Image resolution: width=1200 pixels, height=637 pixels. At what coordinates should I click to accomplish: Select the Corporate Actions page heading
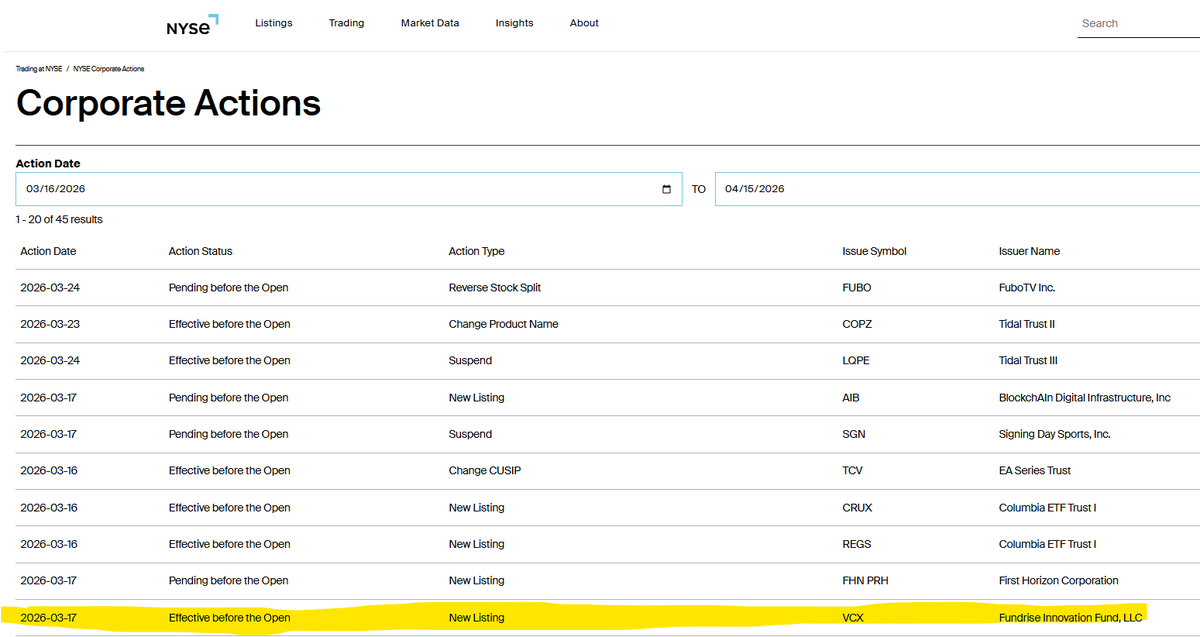pyautogui.click(x=169, y=103)
